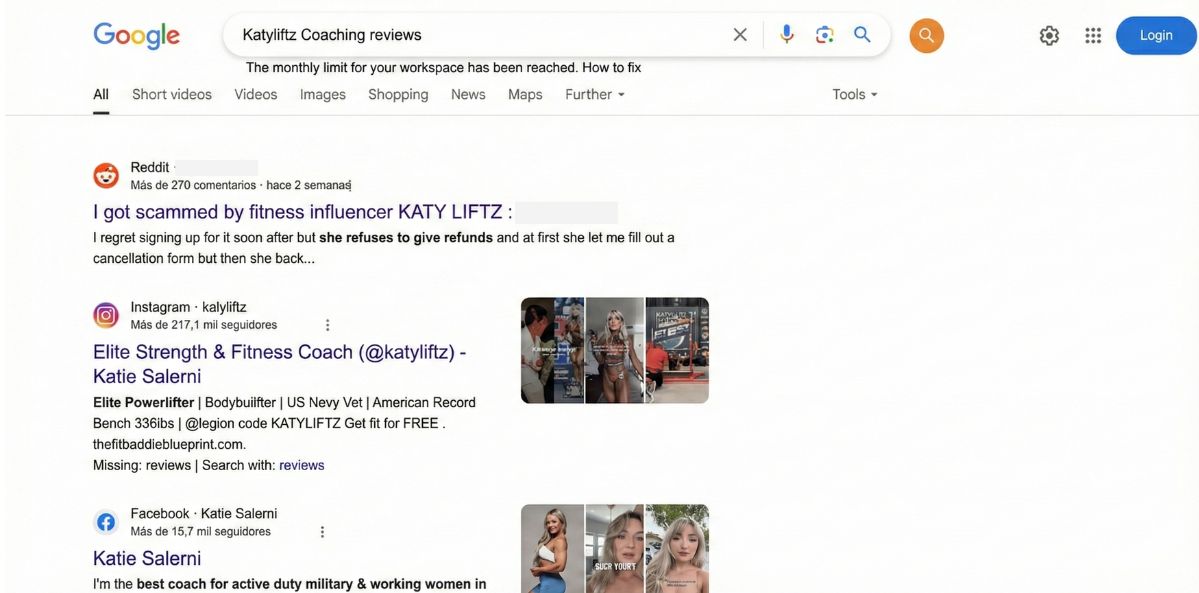Click the monthly limit How to fix message
The image size is (1199, 593).
(x=444, y=67)
